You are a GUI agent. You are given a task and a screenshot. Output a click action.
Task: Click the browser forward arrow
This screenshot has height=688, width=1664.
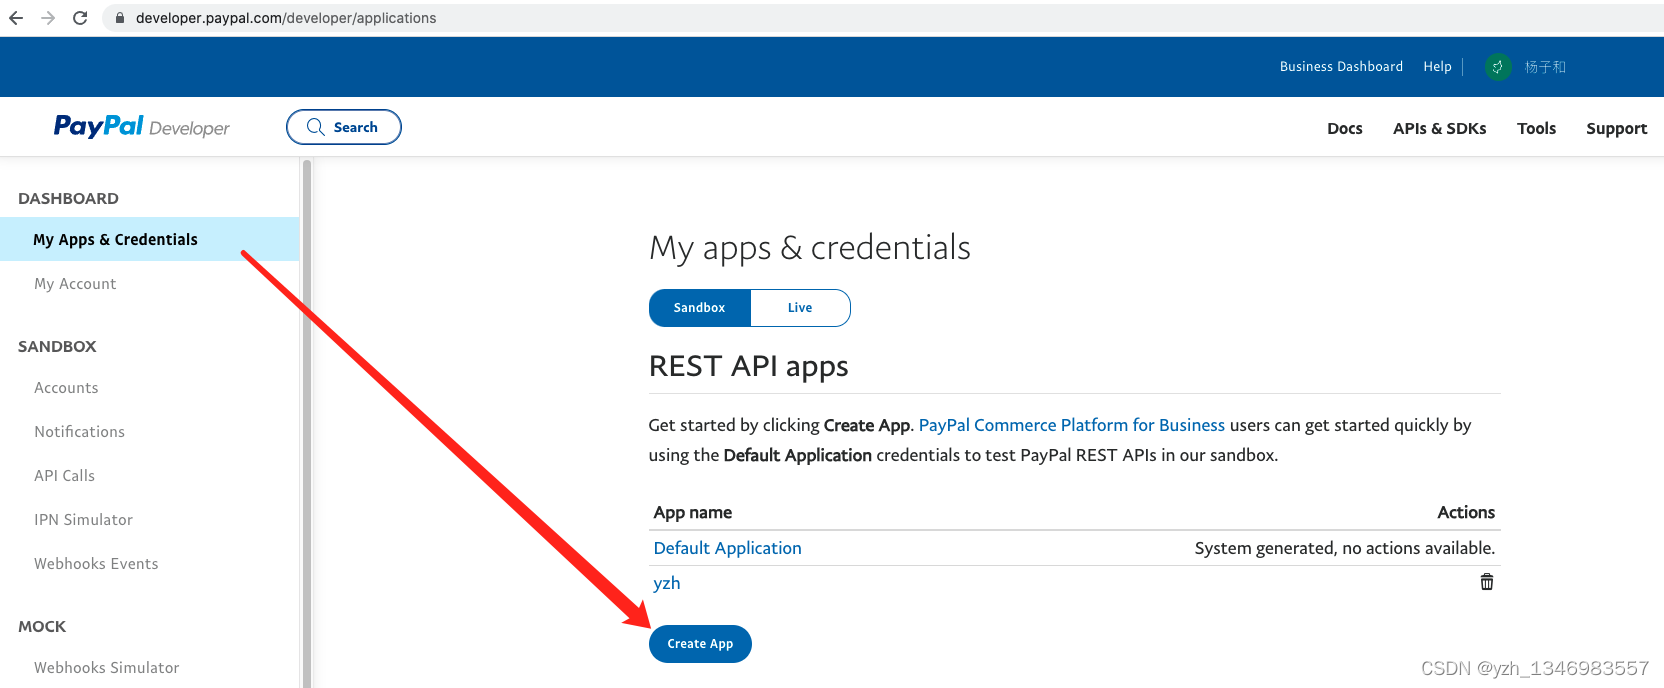point(48,18)
